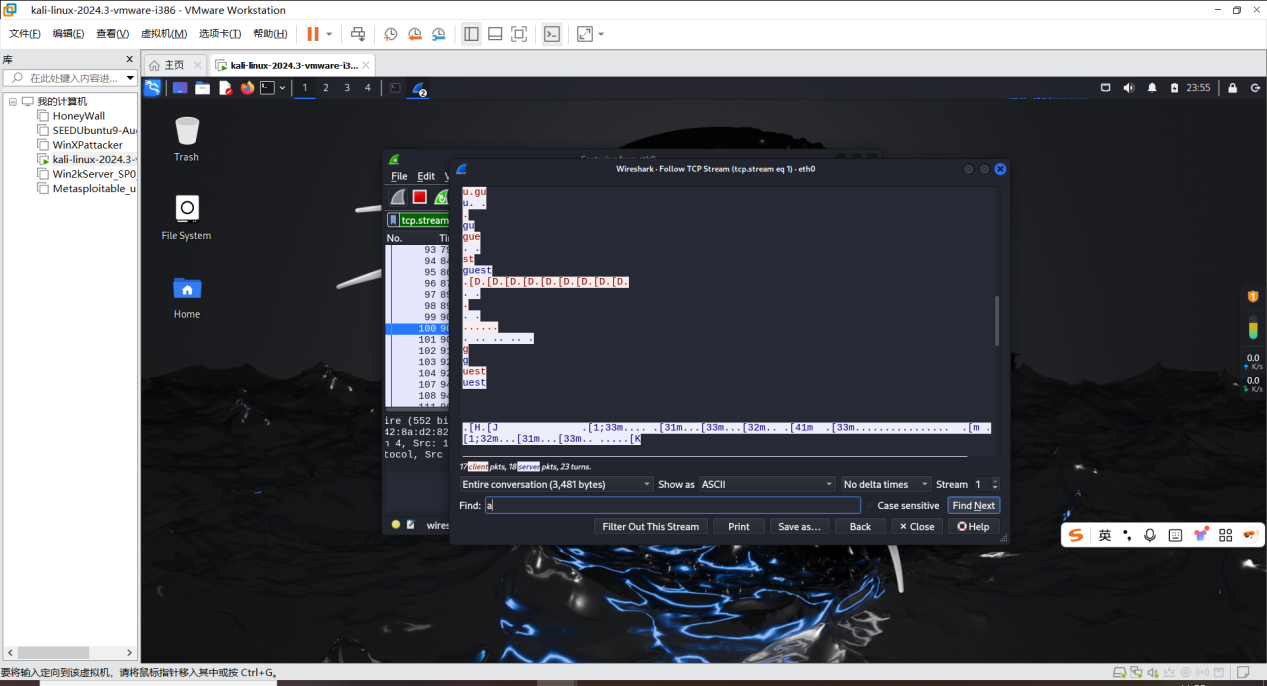The height and width of the screenshot is (686, 1267).
Task: Click the VMware pause virtual machine icon
Action: click(x=313, y=34)
